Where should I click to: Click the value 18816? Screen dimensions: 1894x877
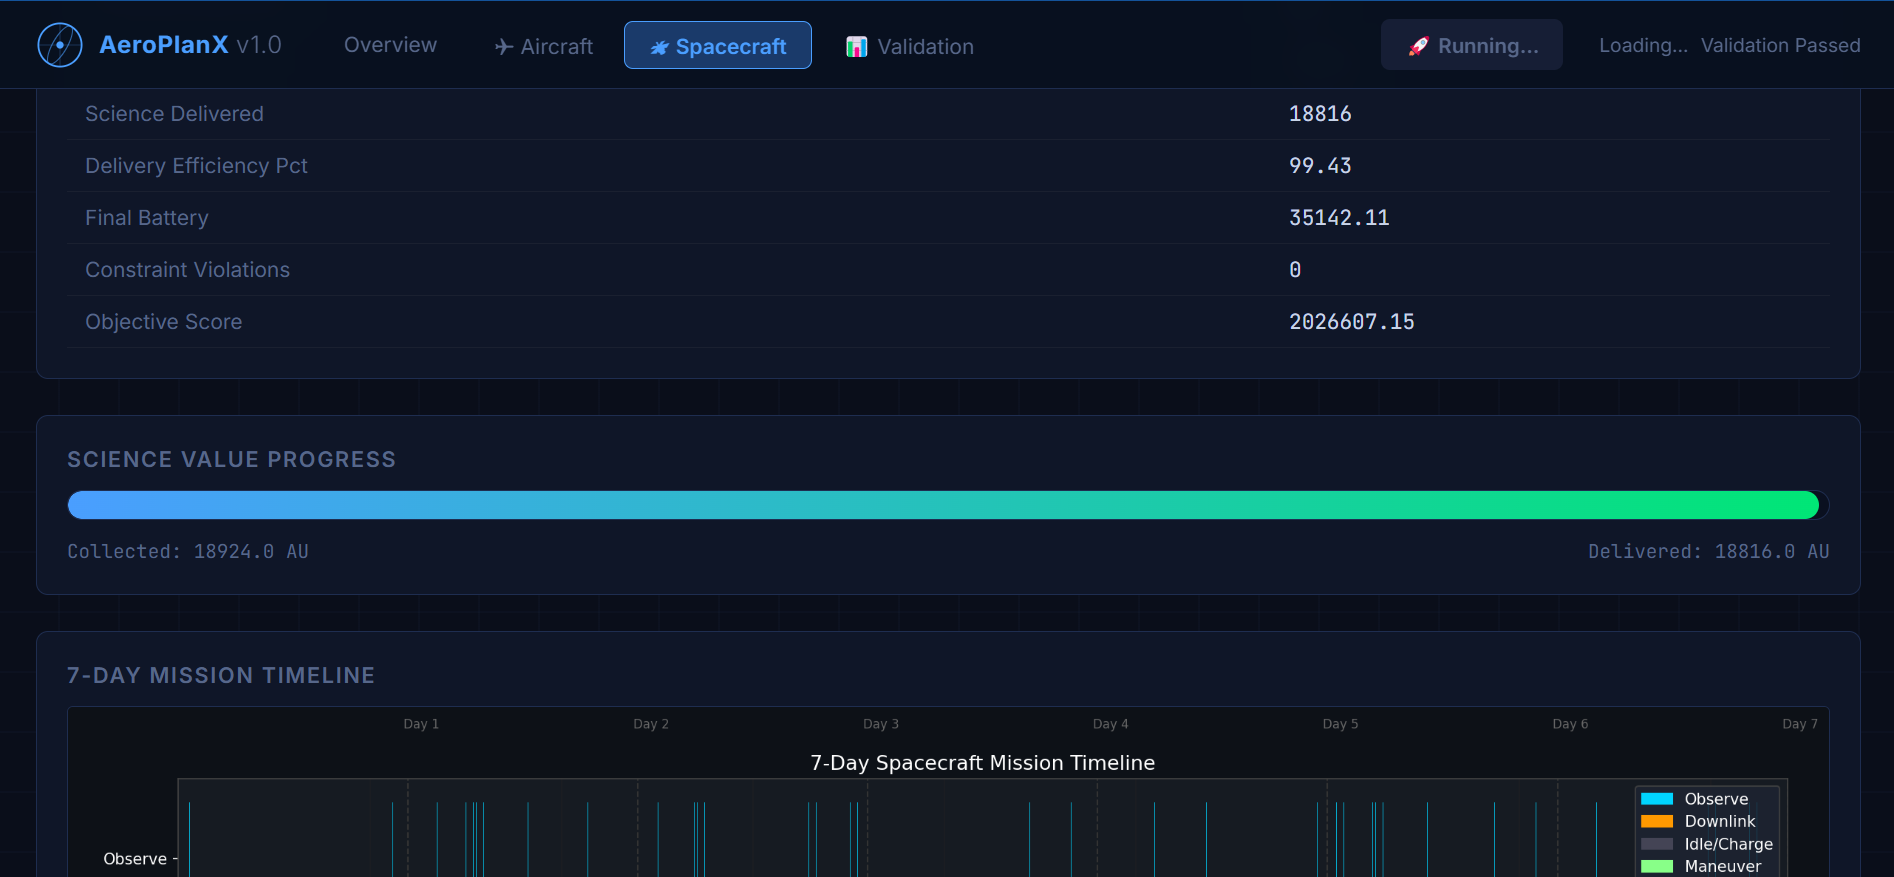(1320, 114)
